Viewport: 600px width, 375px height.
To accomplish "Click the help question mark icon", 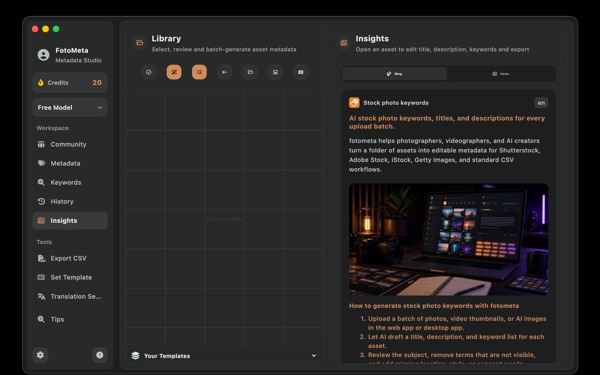I will (x=99, y=355).
